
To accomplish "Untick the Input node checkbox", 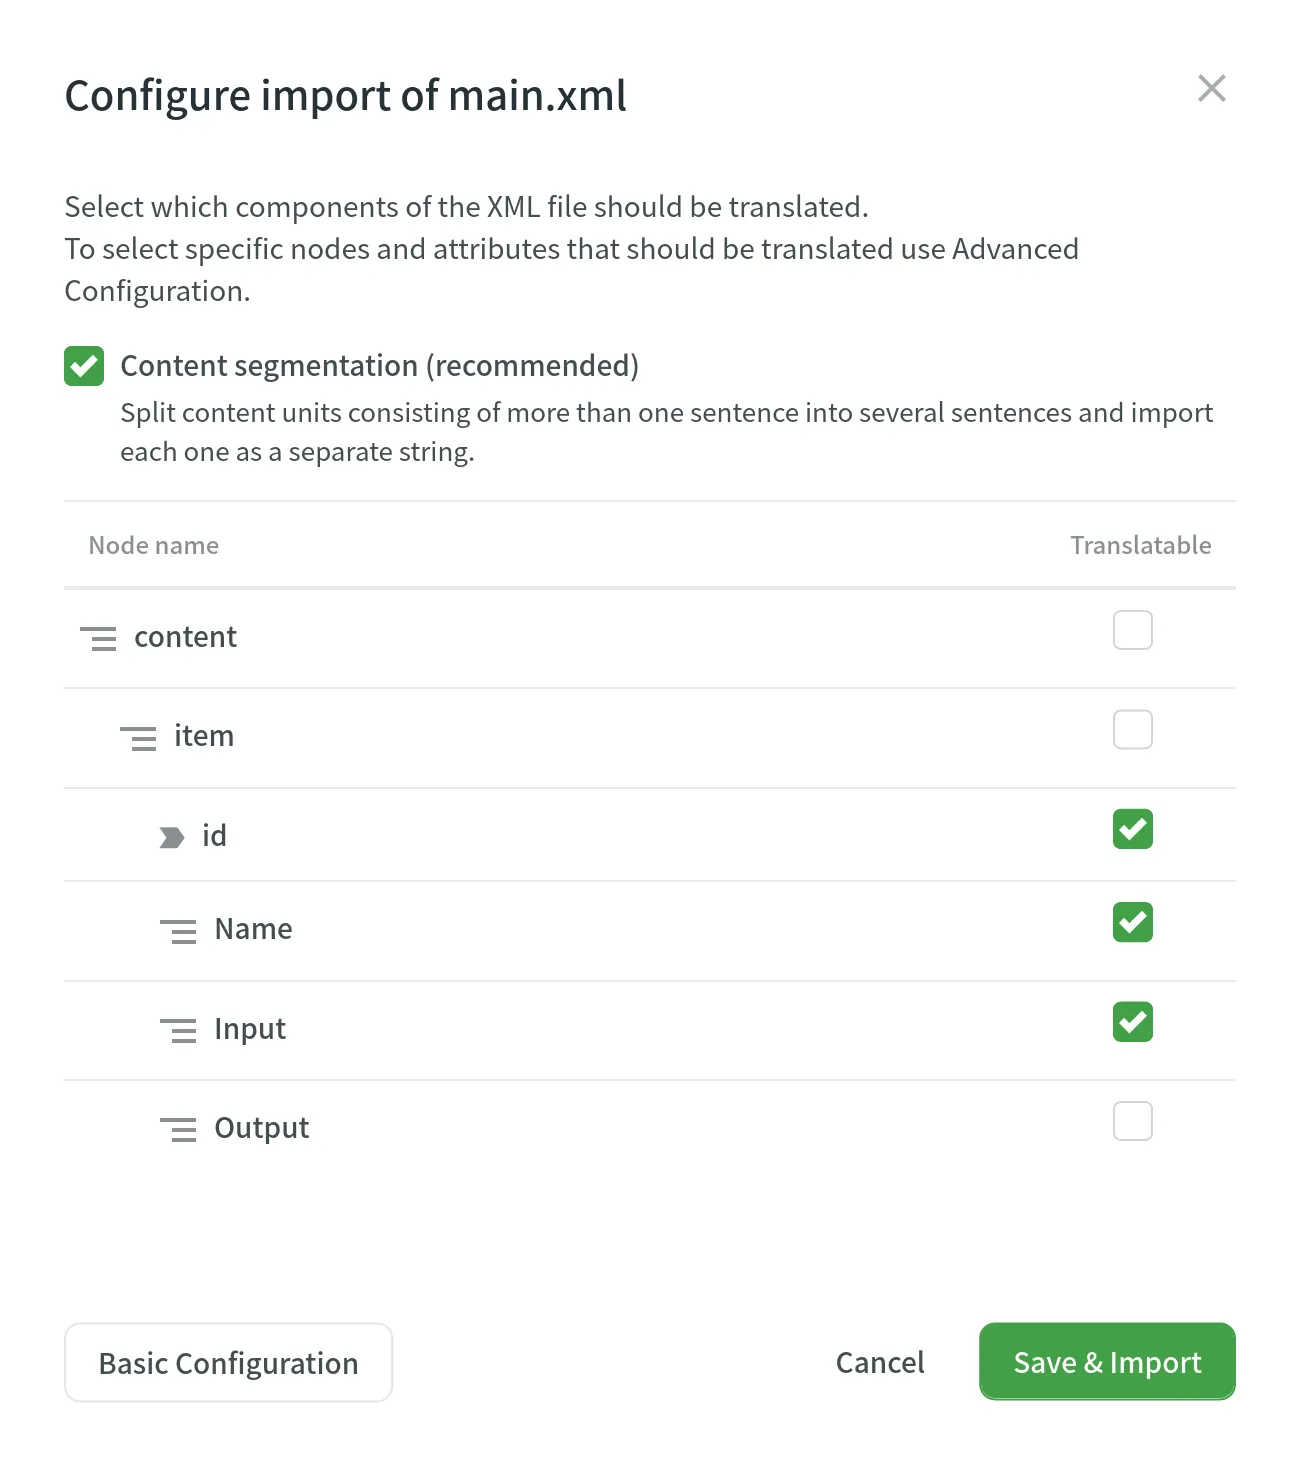I will pyautogui.click(x=1132, y=1022).
